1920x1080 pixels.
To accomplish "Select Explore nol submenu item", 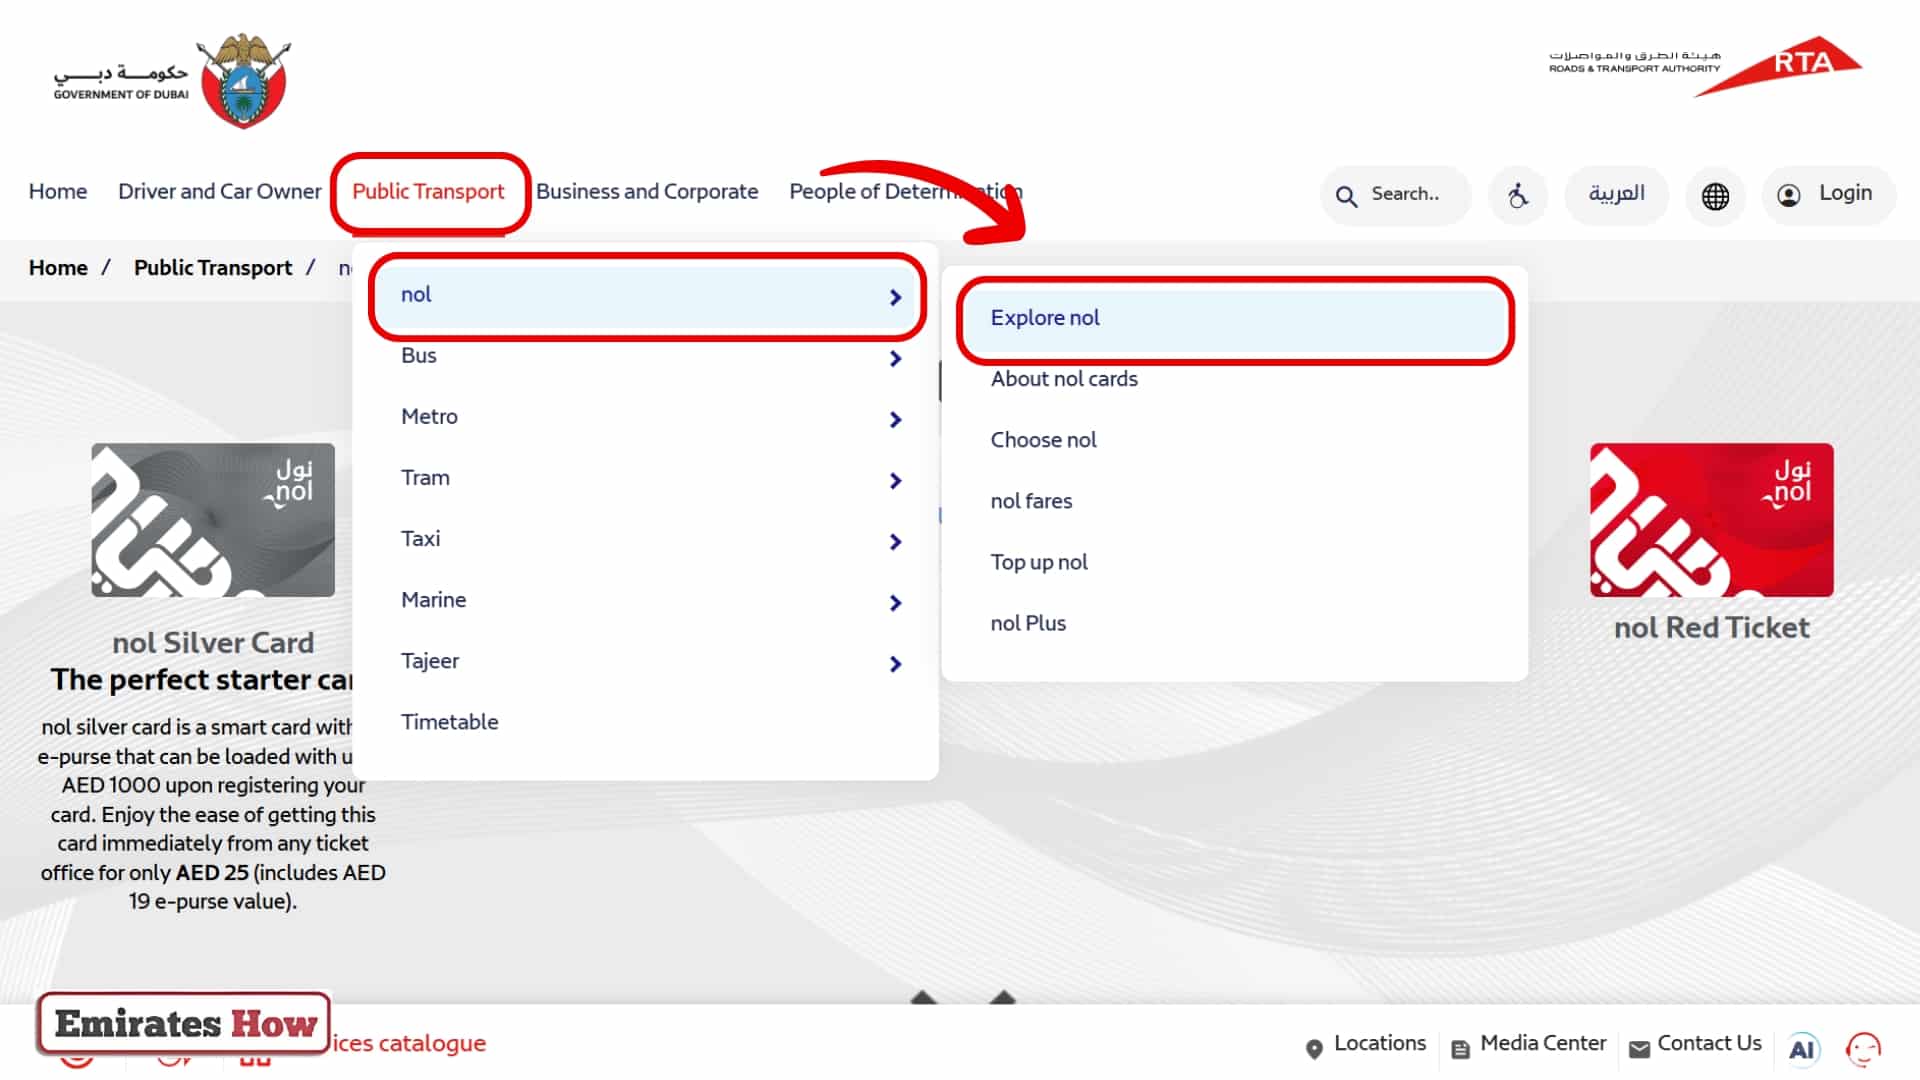I will (x=1235, y=318).
